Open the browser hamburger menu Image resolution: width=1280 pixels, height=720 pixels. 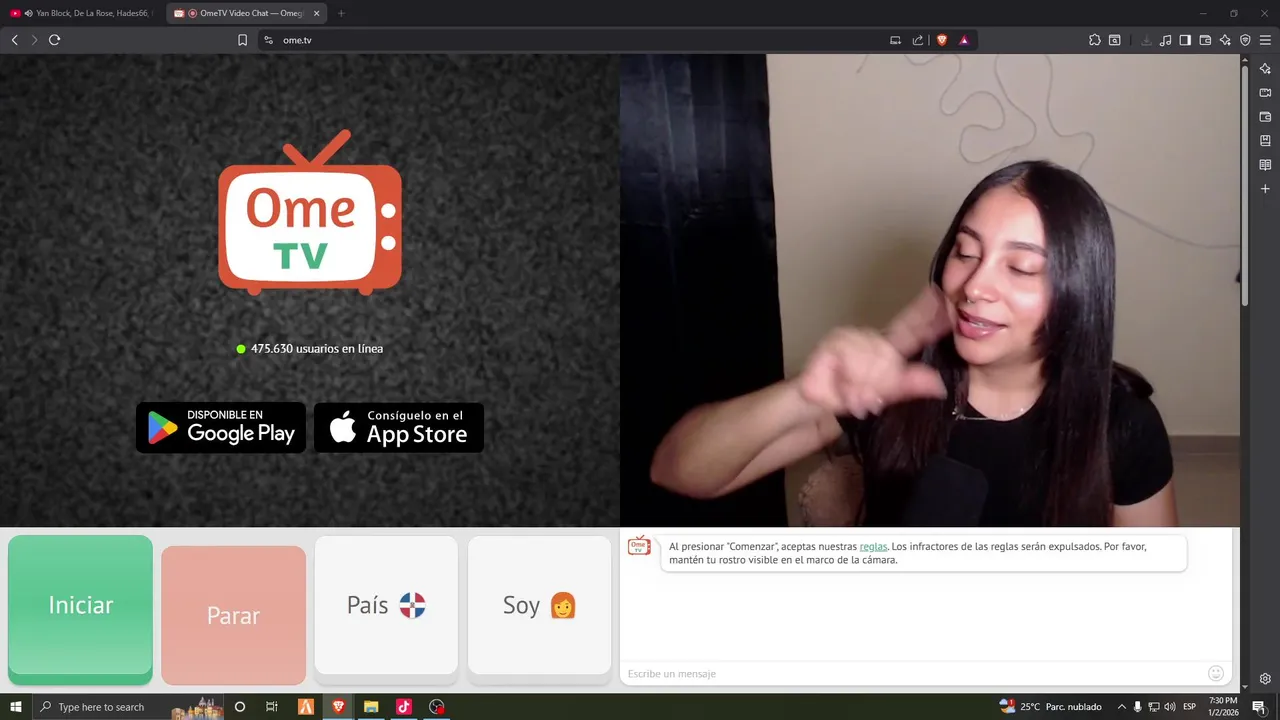[x=1265, y=40]
